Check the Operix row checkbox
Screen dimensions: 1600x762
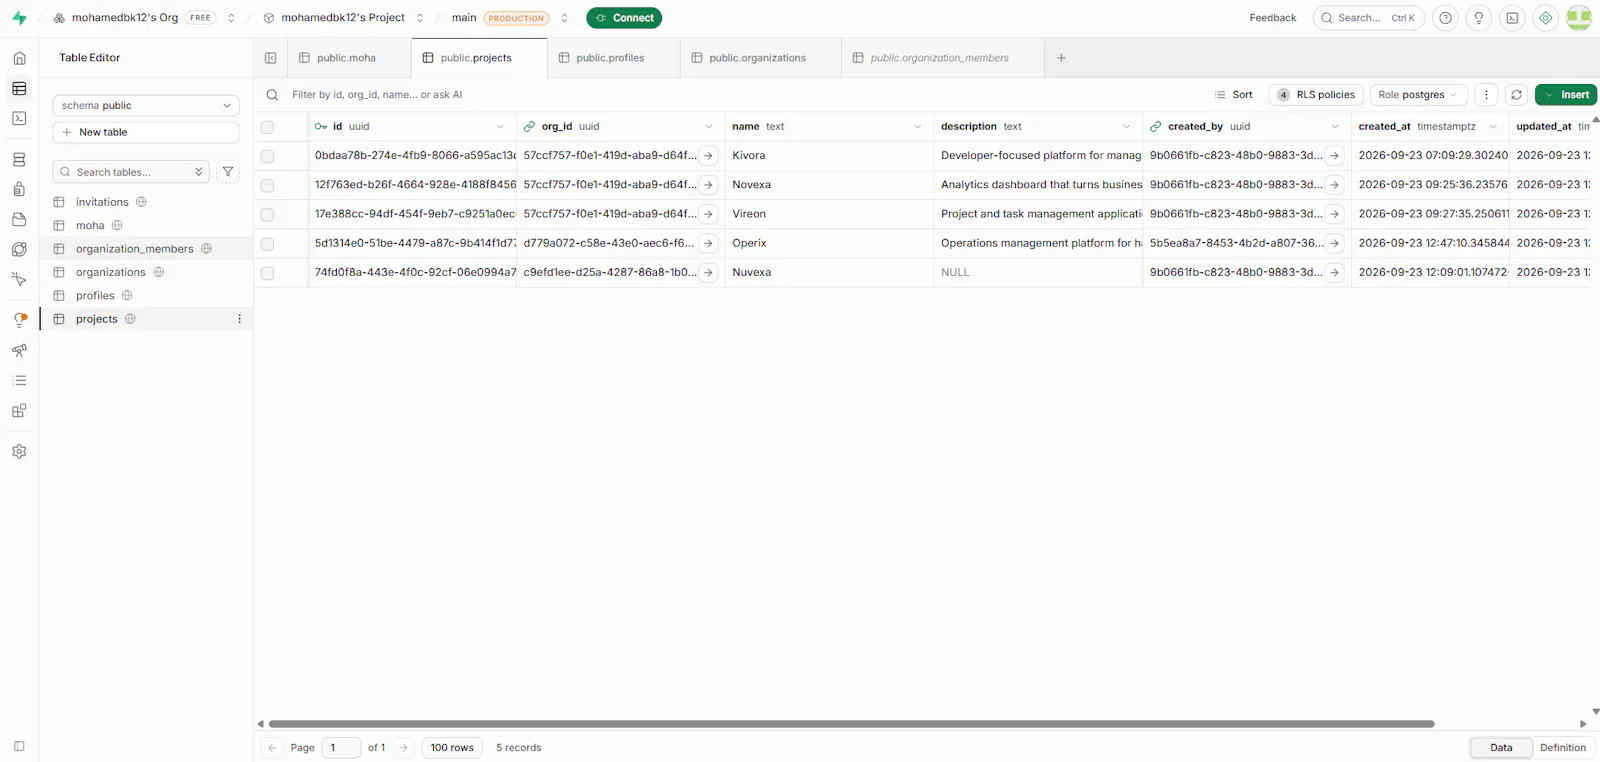(x=267, y=243)
